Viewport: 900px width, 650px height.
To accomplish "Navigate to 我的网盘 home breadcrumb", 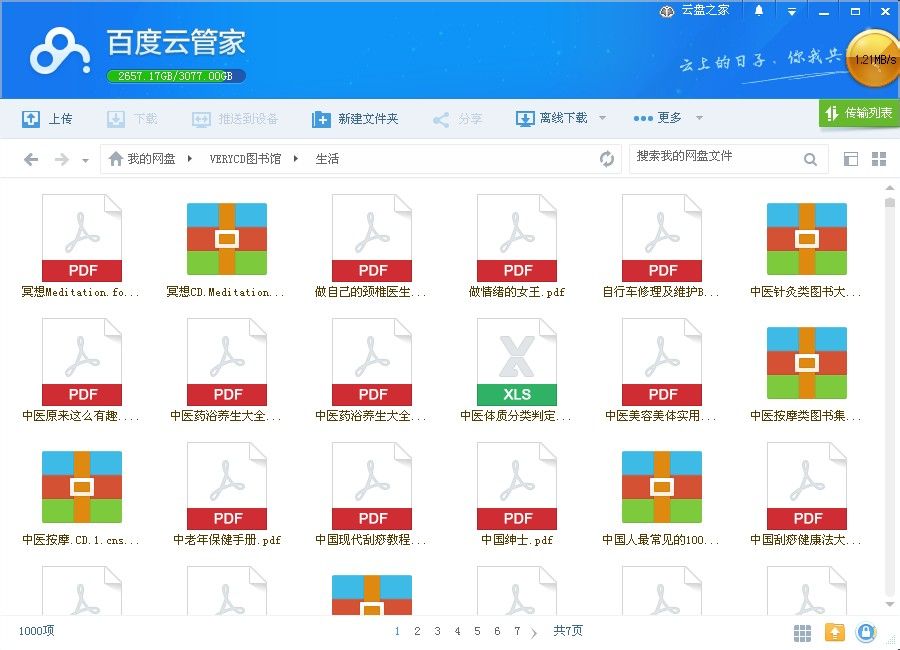I will 142,158.
